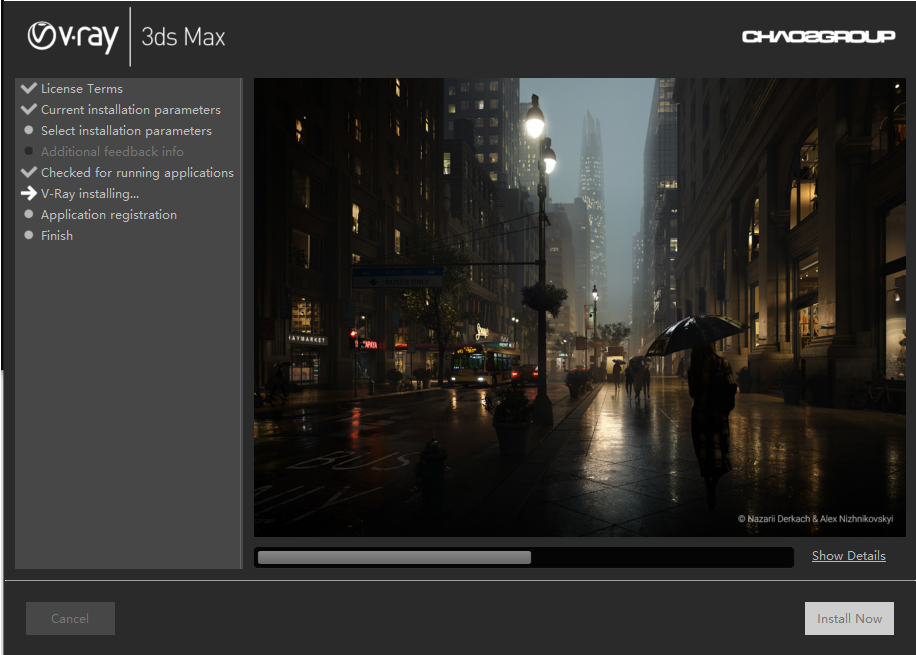Viewport: 916px width, 655px height.
Task: Select Application registration step
Action: click(109, 215)
